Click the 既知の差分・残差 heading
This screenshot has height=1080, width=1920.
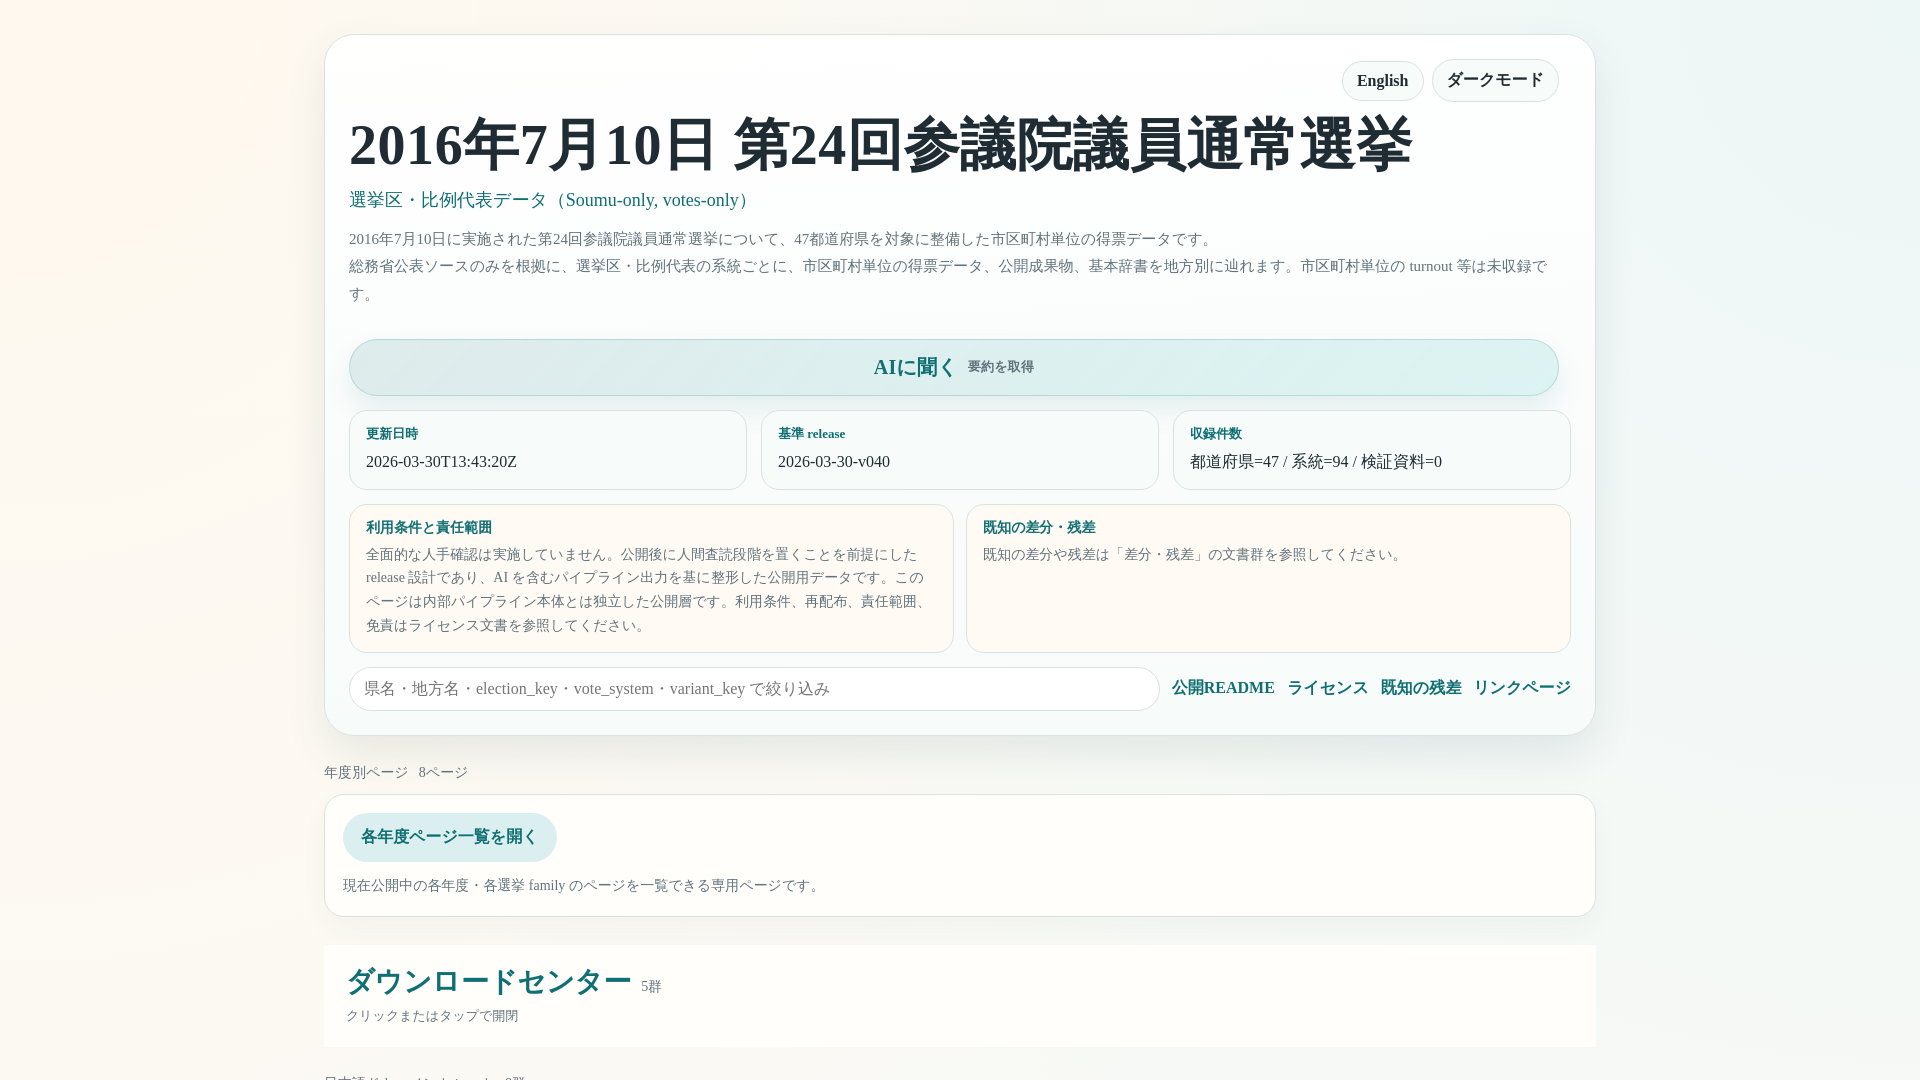coord(1039,528)
